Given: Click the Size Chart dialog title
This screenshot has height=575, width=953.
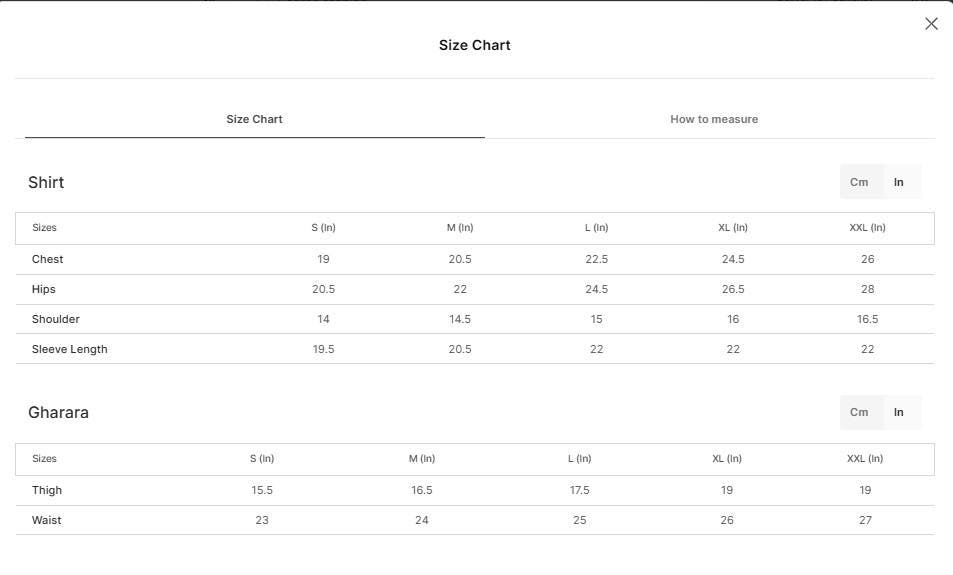Looking at the screenshot, I should pos(475,45).
